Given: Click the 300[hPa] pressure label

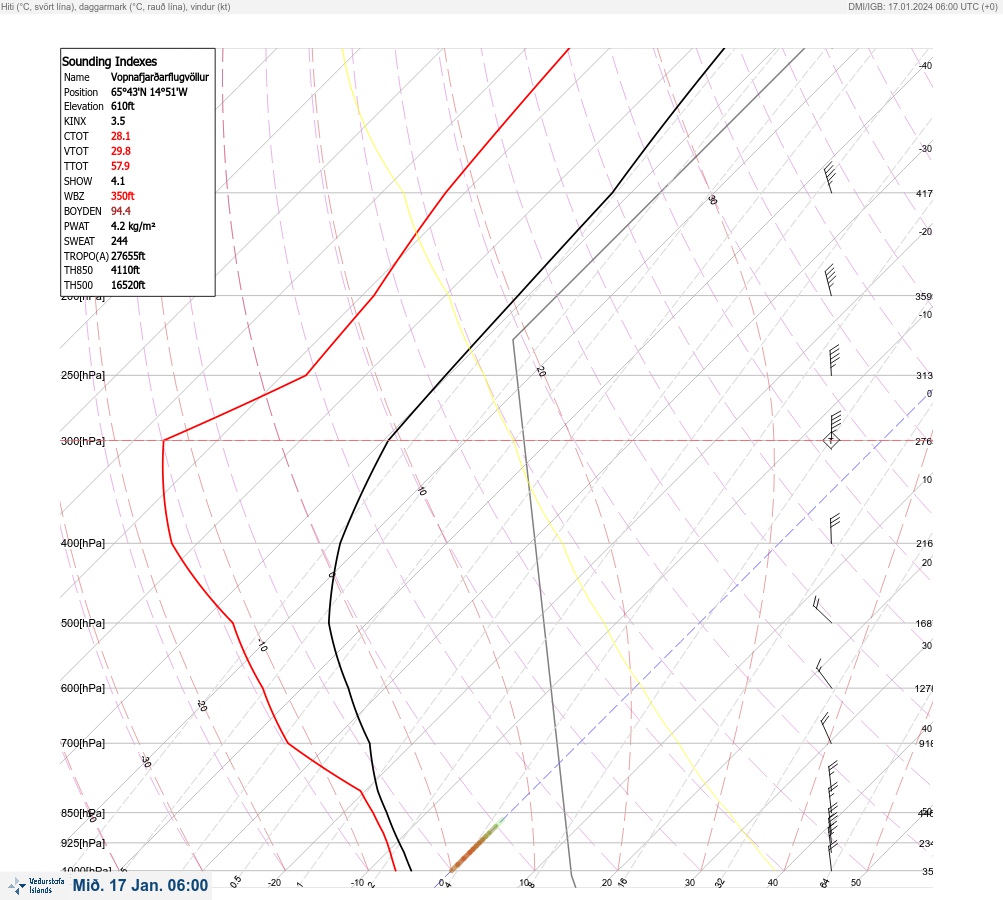Looking at the screenshot, I should click(83, 441).
